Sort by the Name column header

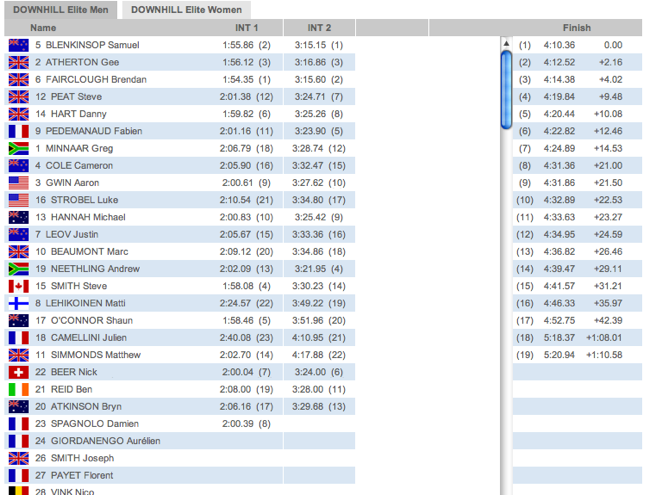[x=43, y=28]
